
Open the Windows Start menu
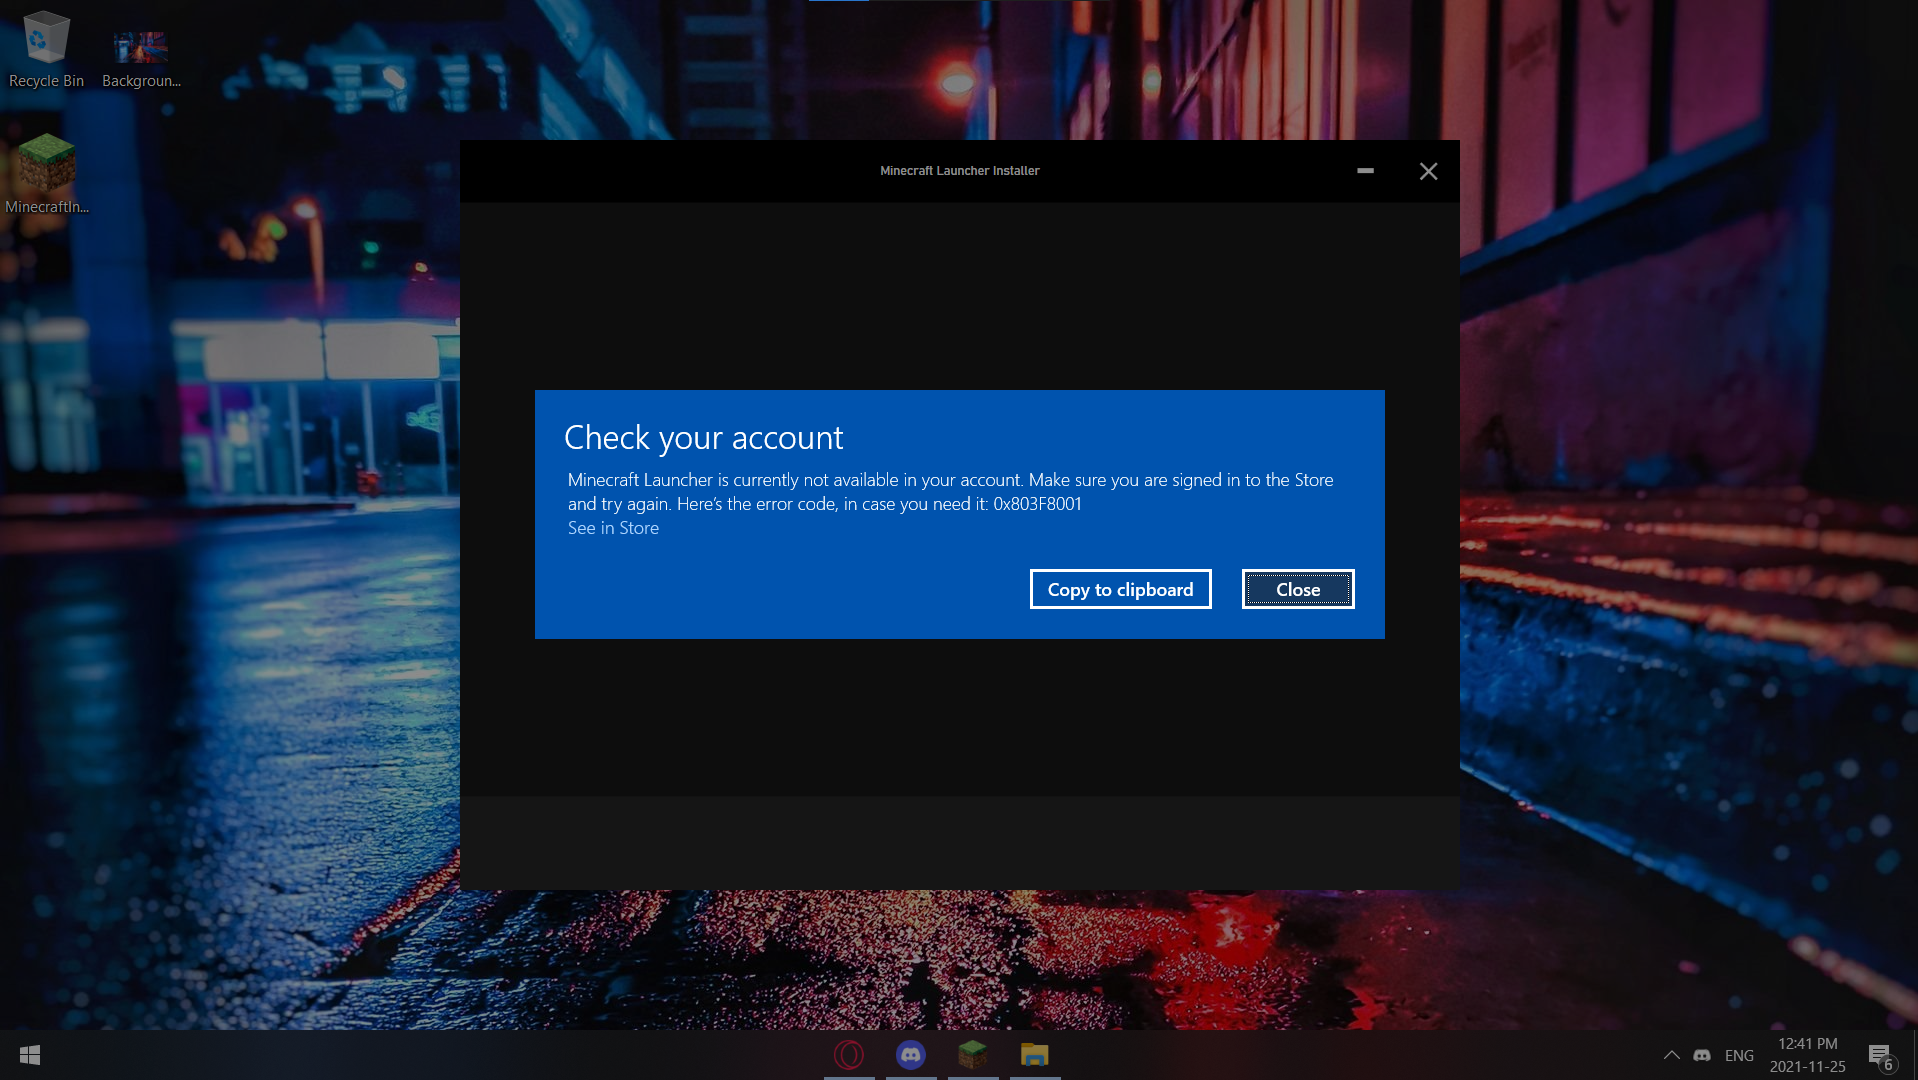coord(30,1055)
